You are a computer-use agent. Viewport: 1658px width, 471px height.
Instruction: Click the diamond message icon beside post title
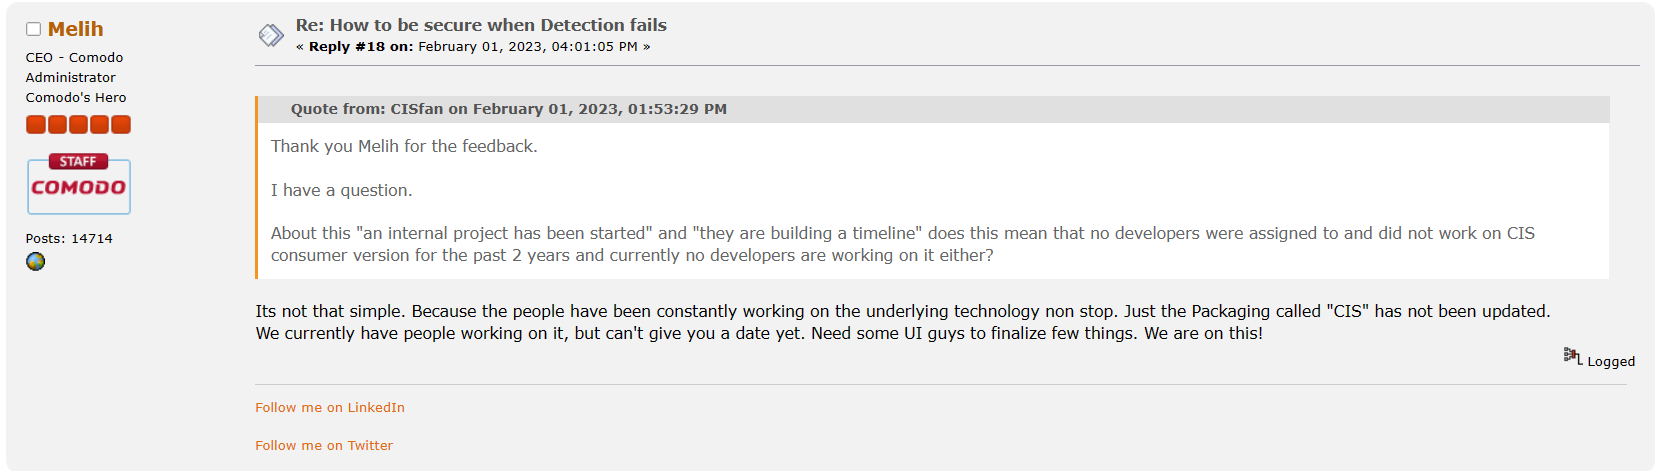tap(271, 36)
